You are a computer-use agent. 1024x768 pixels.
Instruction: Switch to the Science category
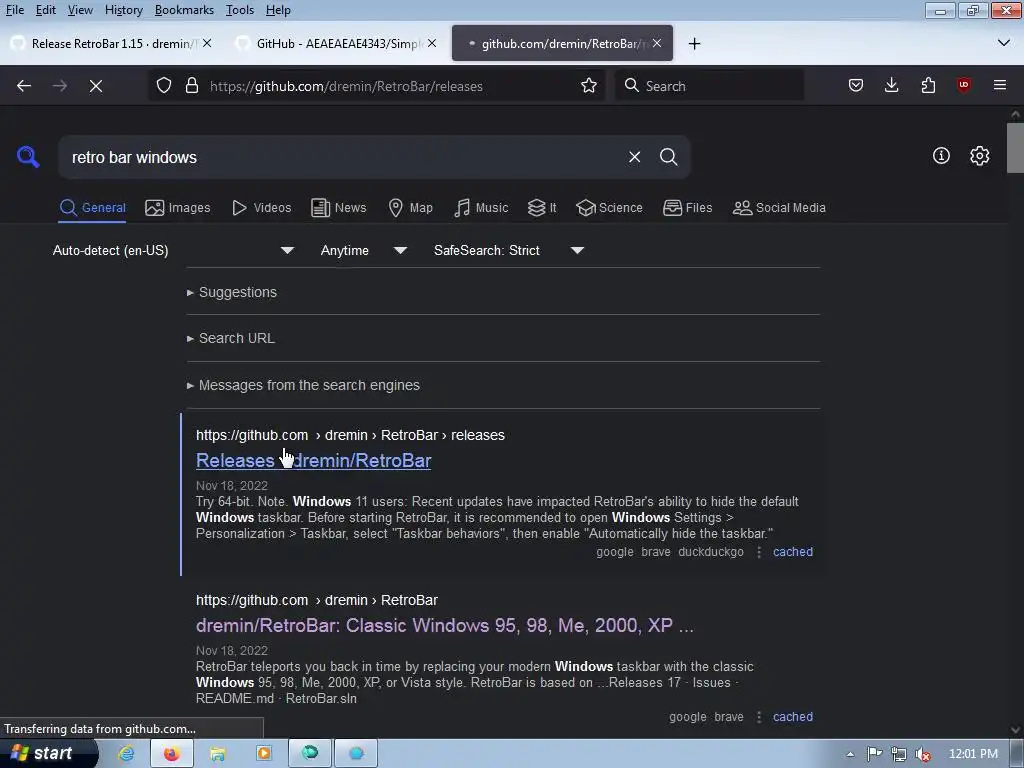pos(609,208)
